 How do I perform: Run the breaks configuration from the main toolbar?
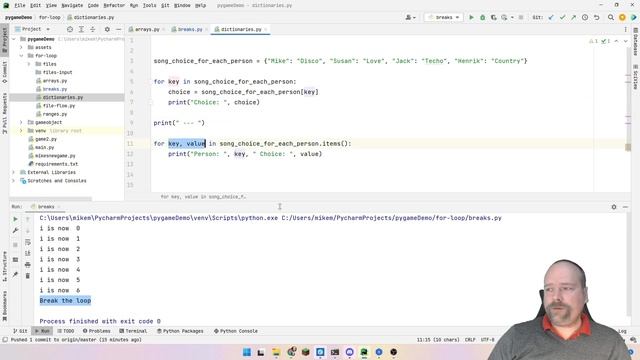[x=471, y=18]
